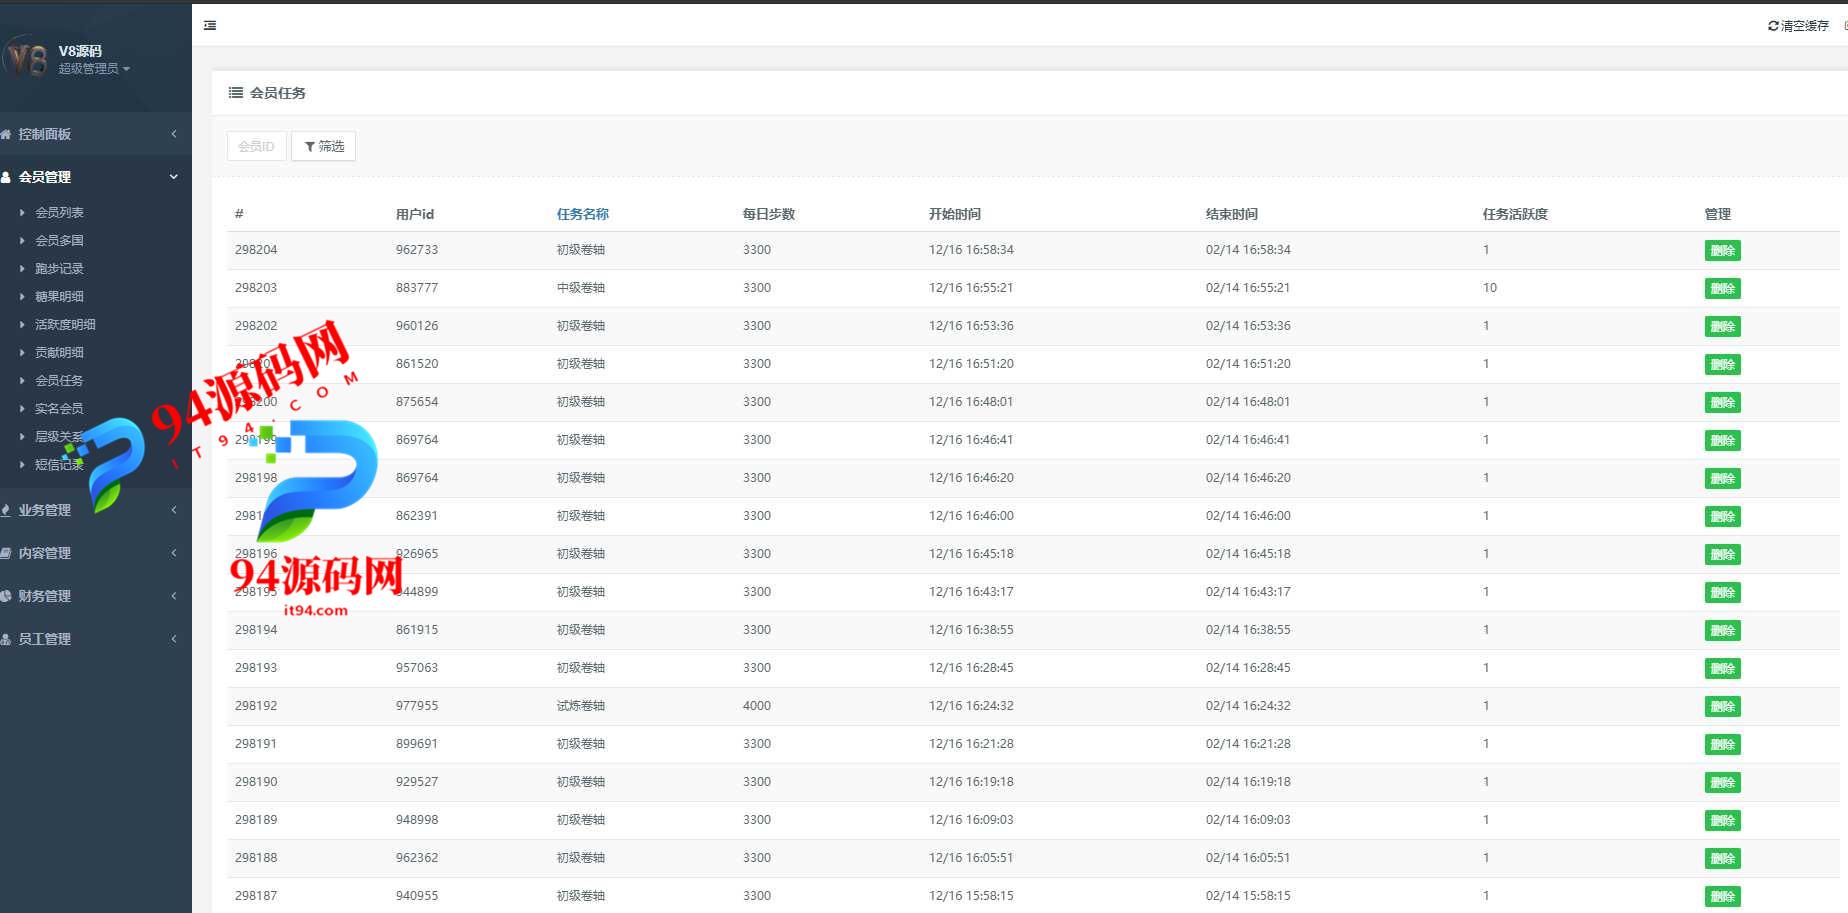Screen dimensions: 1848x913
Task: Expand the 内容管理 chevron
Action: pos(174,553)
